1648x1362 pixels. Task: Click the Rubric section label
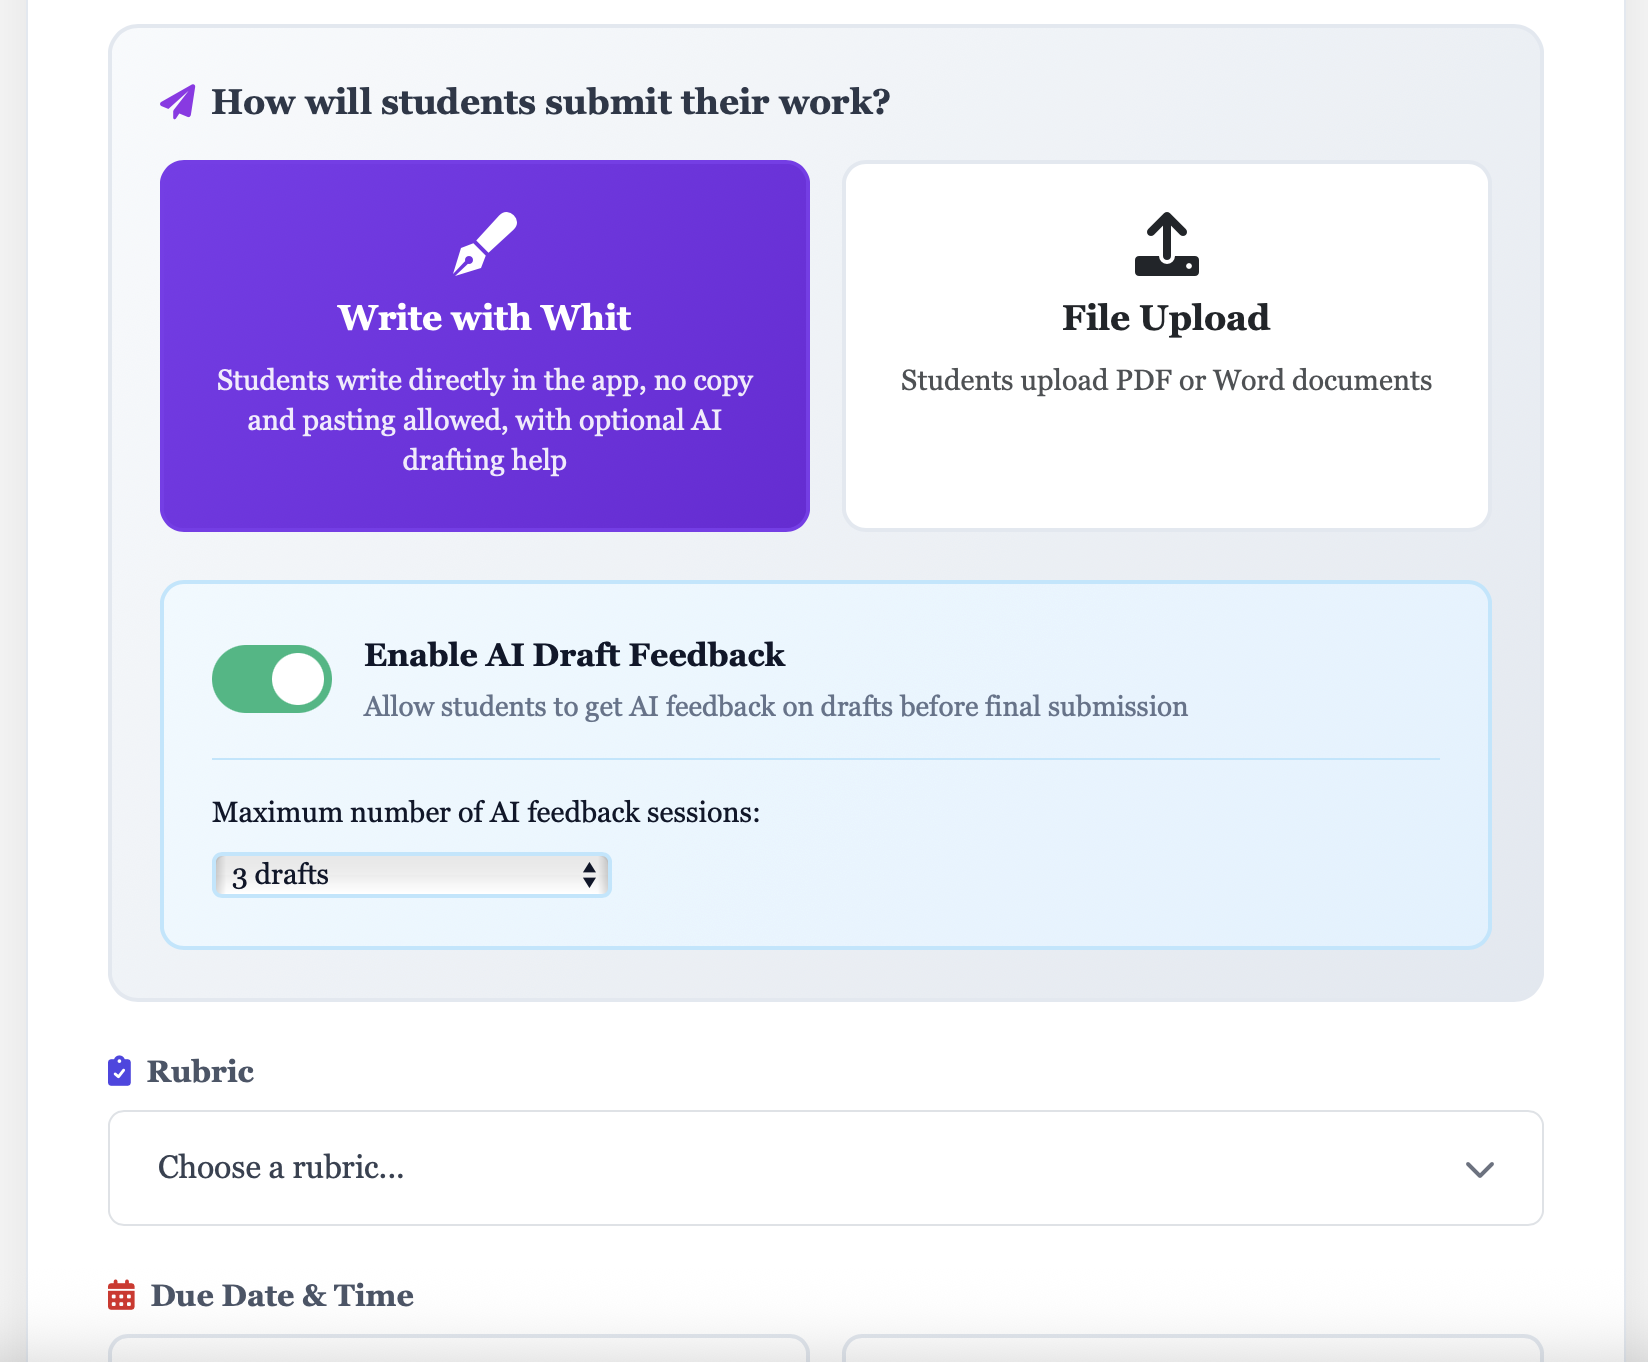pyautogui.click(x=200, y=1072)
